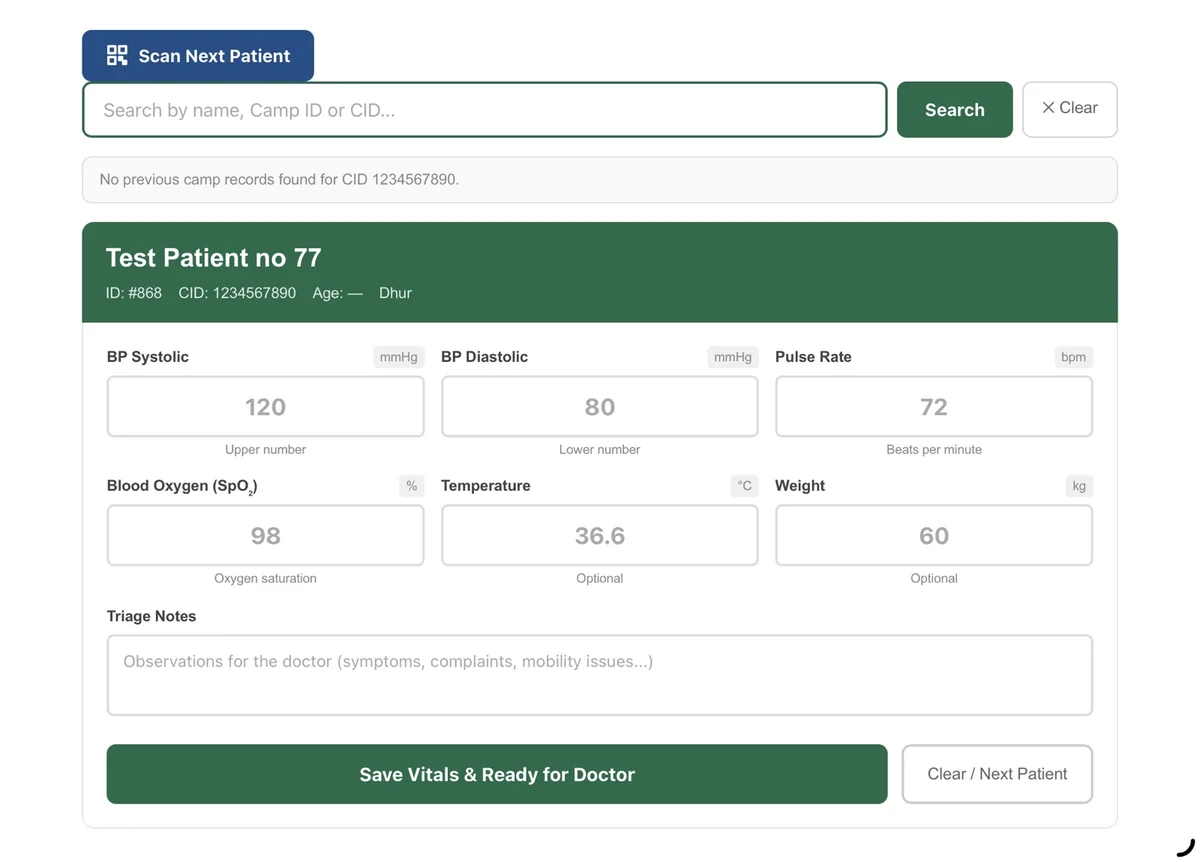
Task: Click the "Lower number" hint text
Action: pyautogui.click(x=599, y=450)
